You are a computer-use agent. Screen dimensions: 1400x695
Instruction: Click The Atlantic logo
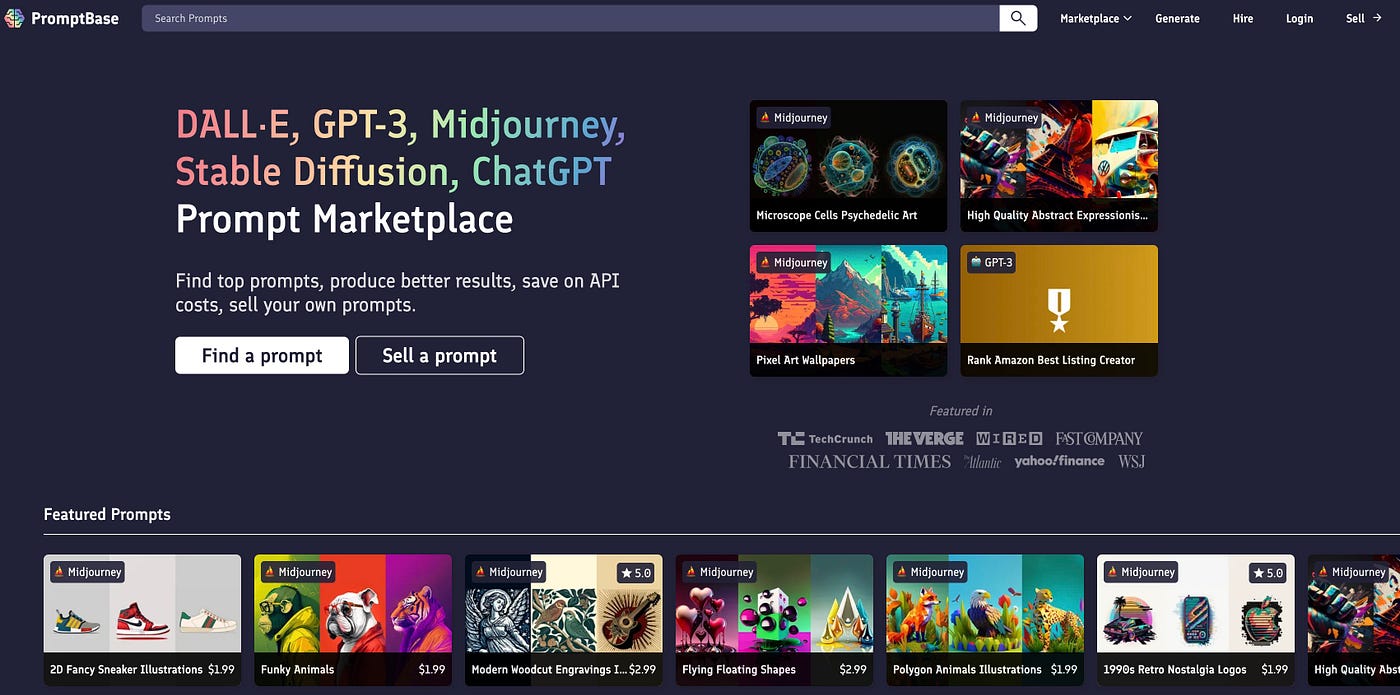pyautogui.click(x=982, y=461)
